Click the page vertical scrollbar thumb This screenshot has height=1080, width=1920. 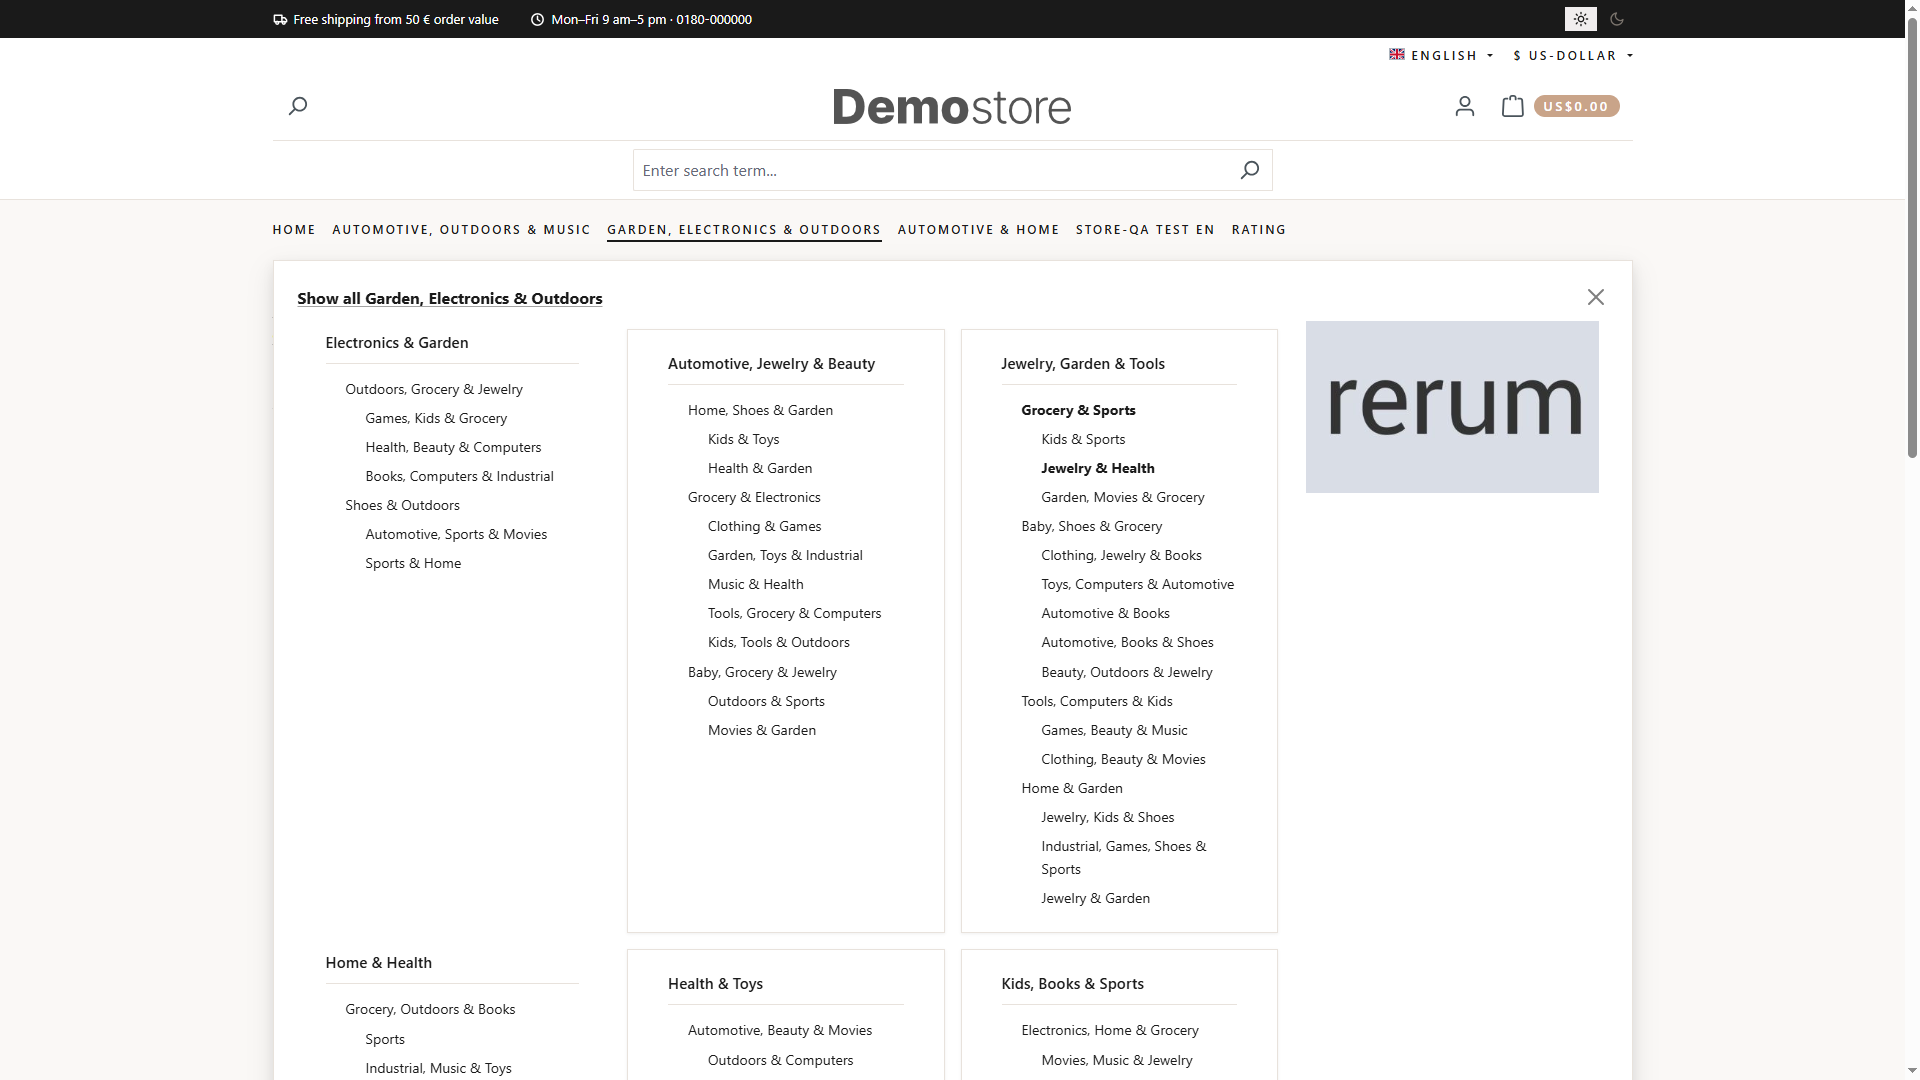click(1912, 238)
